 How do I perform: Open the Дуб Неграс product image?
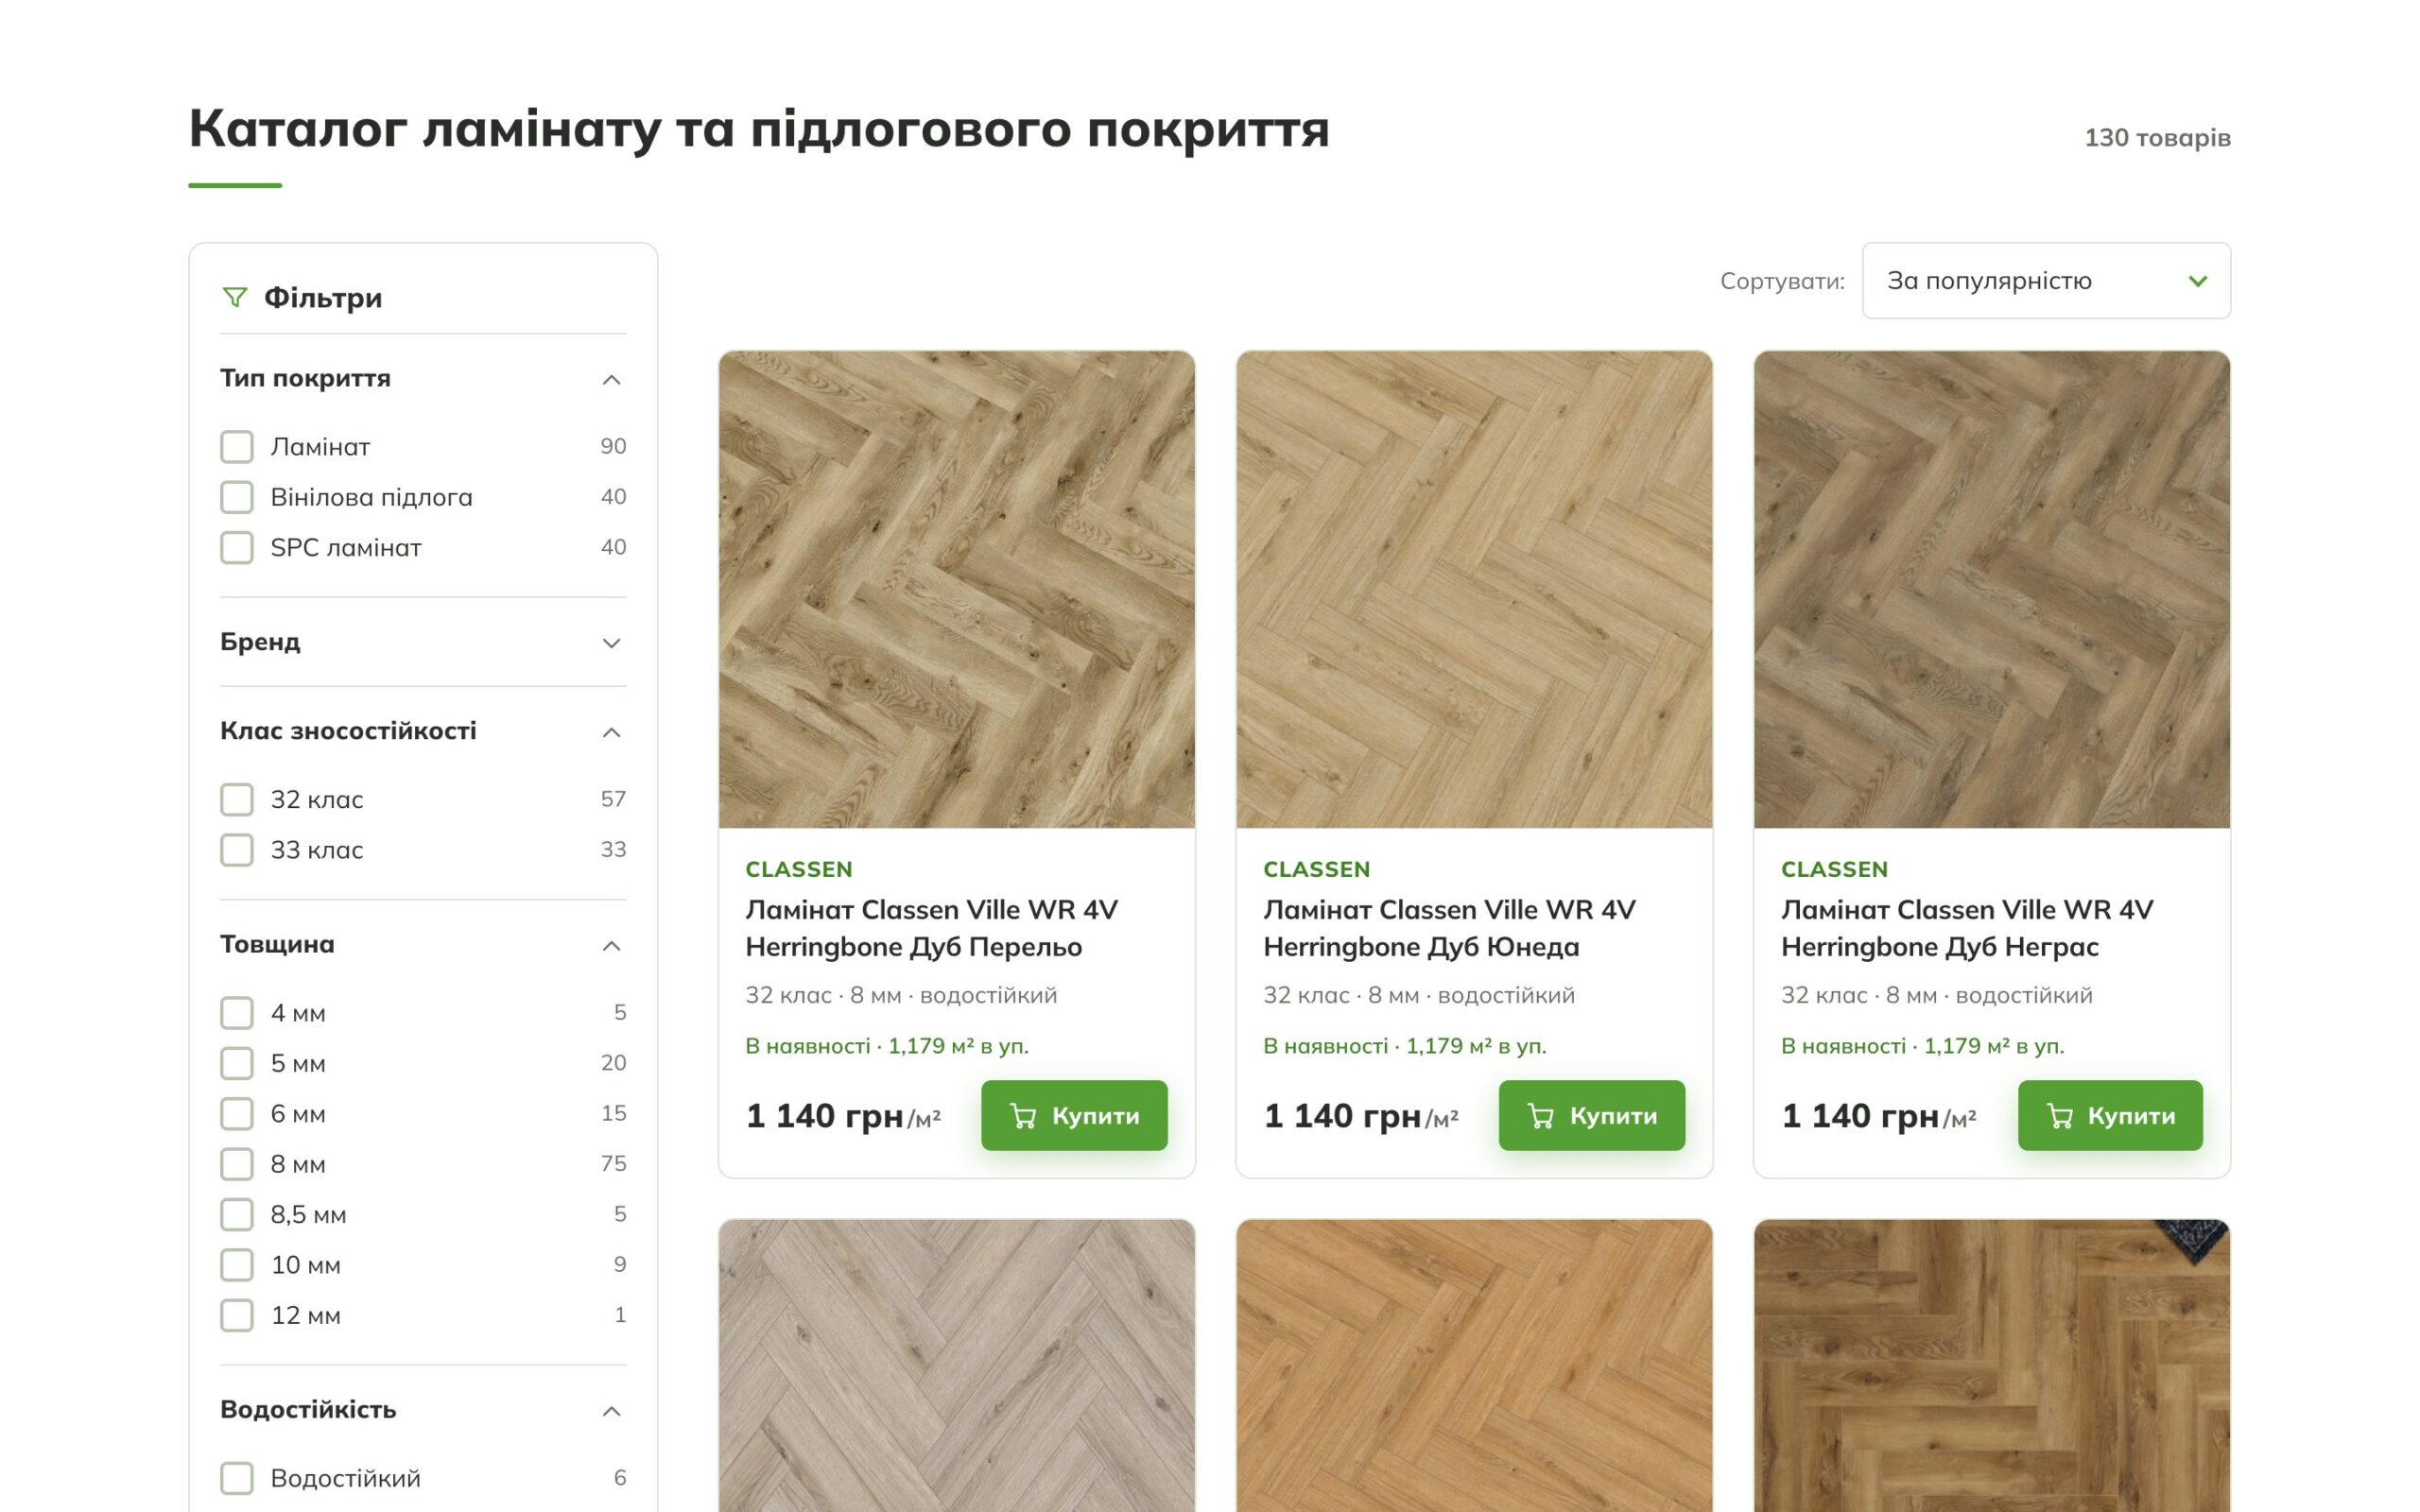click(1992, 589)
